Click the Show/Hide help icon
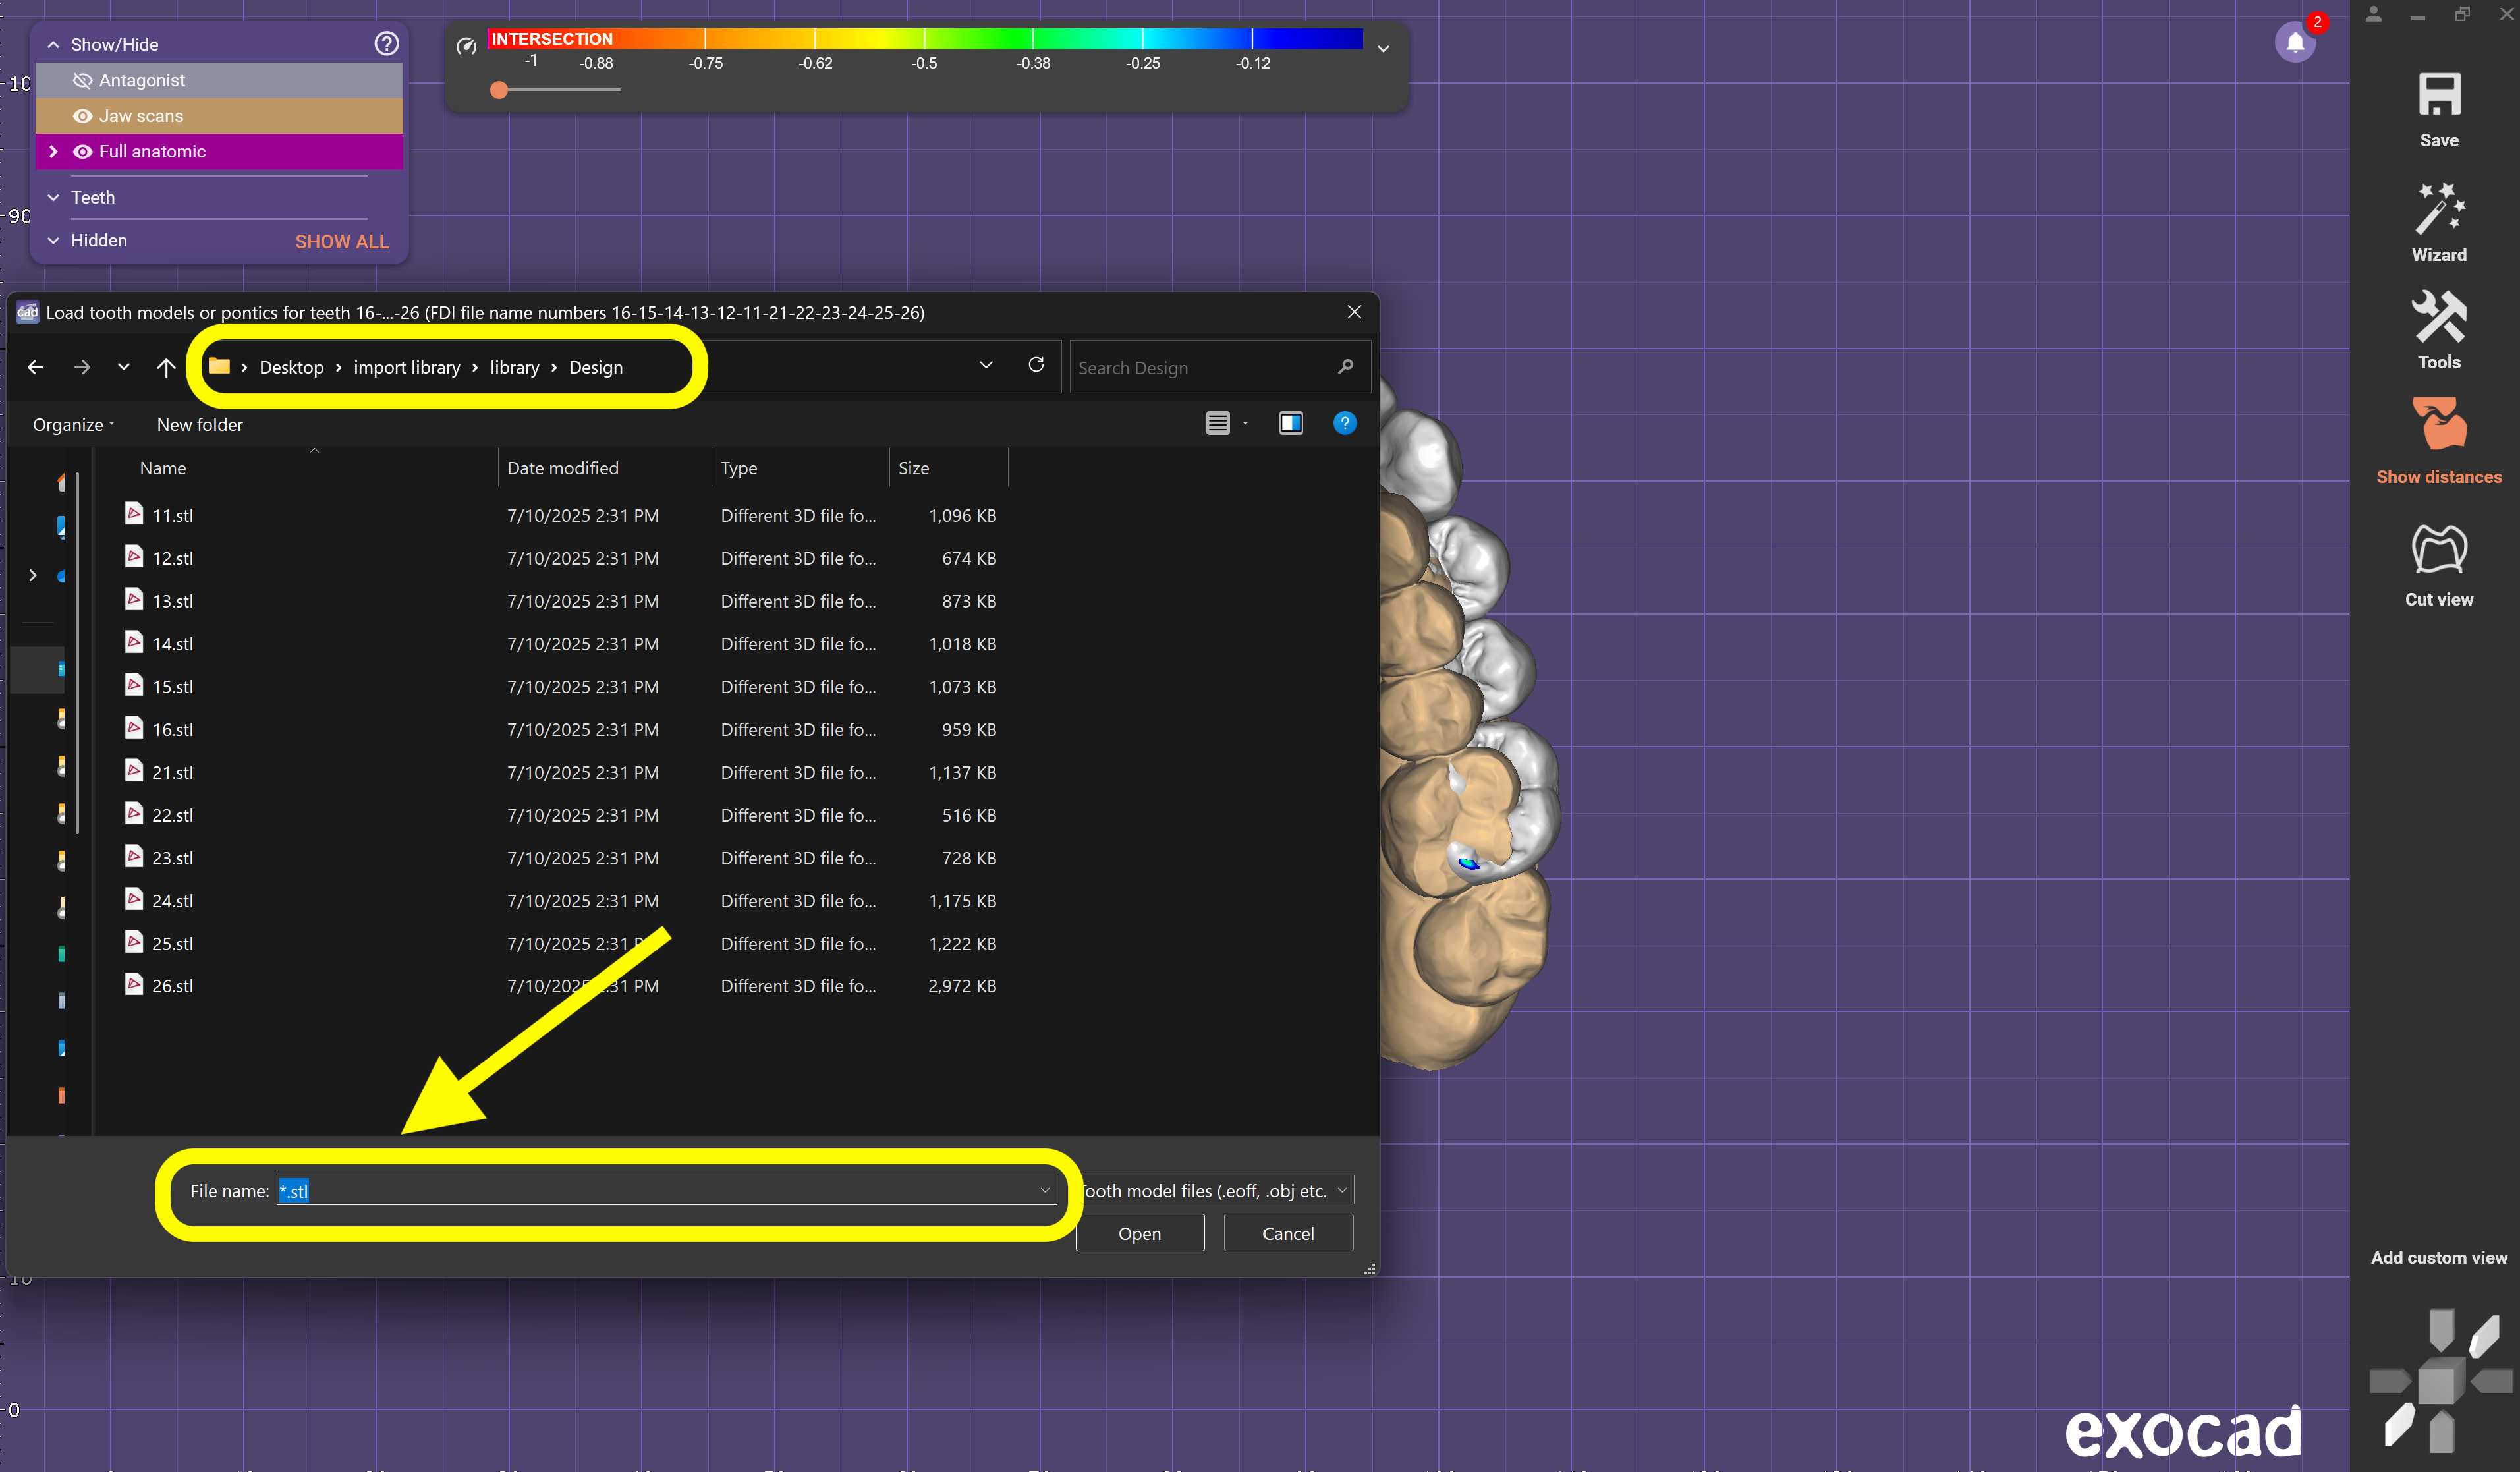Screen dimensions: 2520x1472 pyautogui.click(x=386, y=44)
